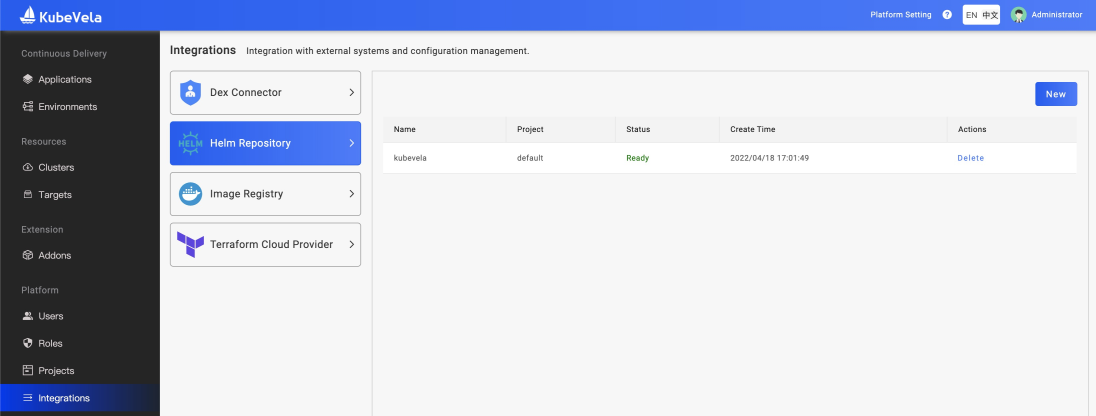Click the New button
The height and width of the screenshot is (416, 1096).
tap(1055, 94)
